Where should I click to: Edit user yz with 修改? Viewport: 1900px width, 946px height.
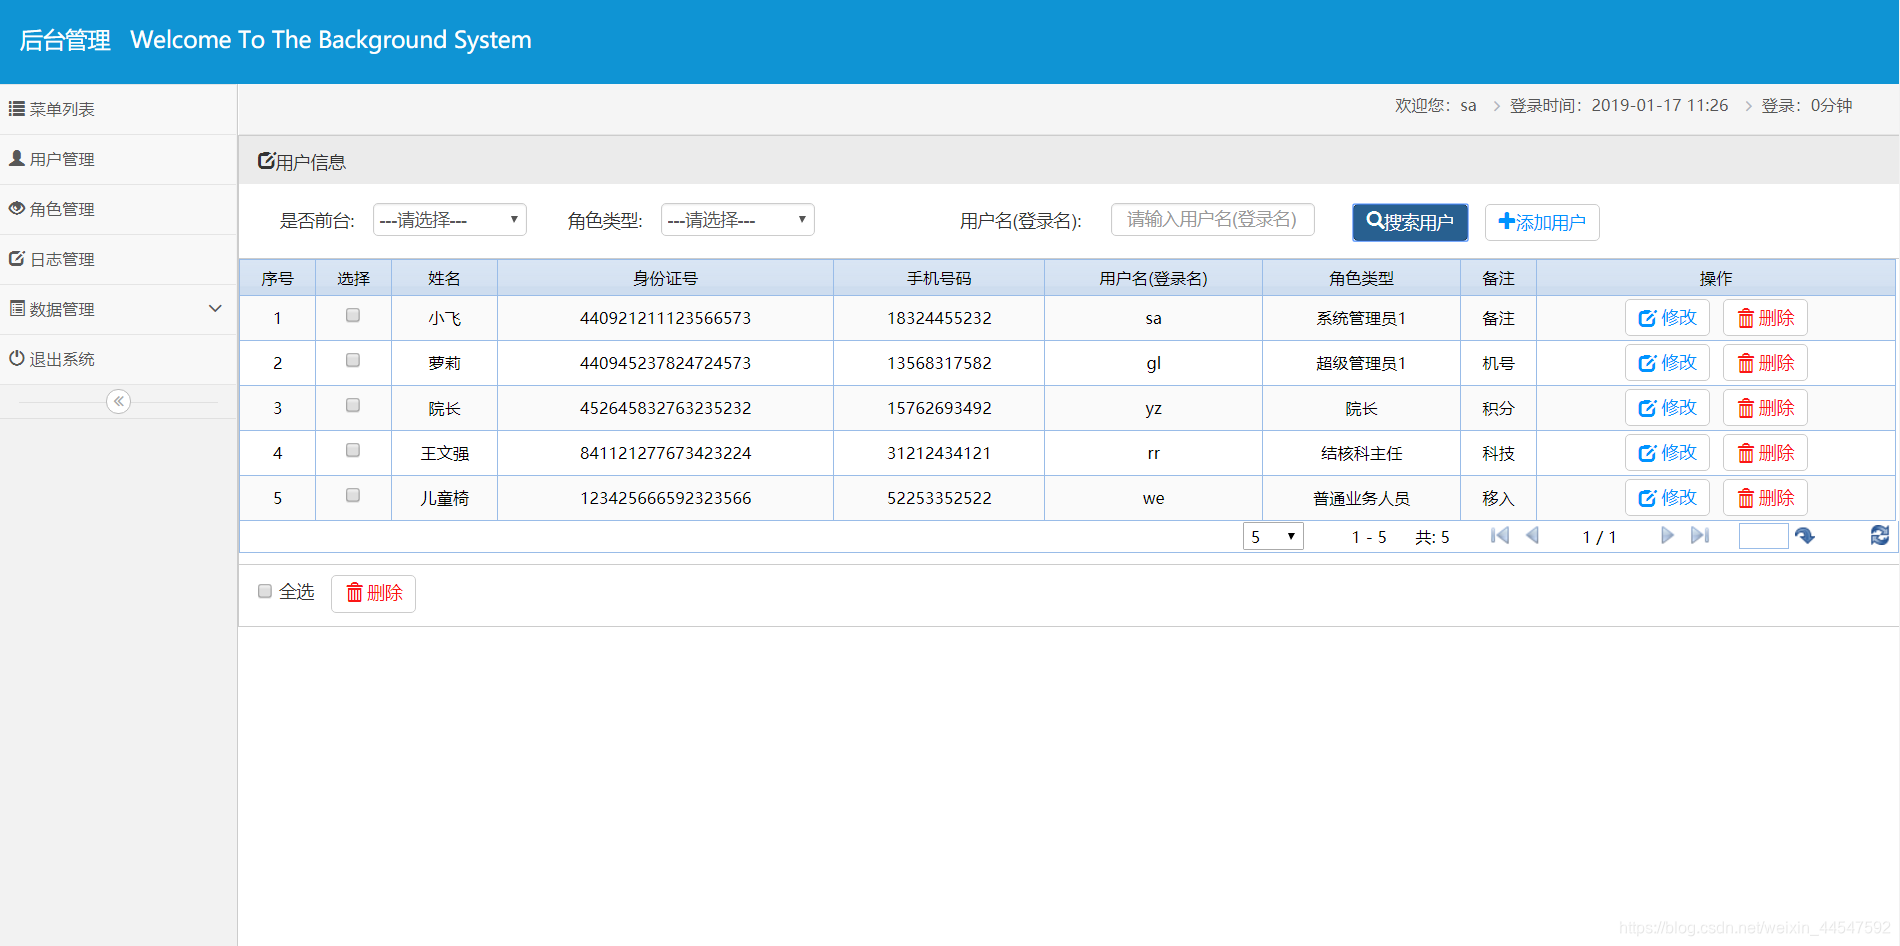(x=1667, y=408)
